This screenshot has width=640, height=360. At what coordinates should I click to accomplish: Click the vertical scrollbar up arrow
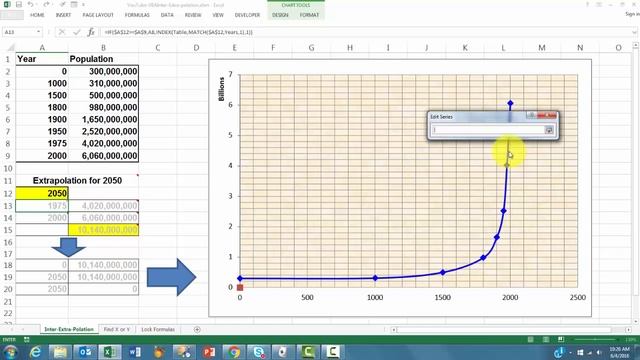point(636,45)
